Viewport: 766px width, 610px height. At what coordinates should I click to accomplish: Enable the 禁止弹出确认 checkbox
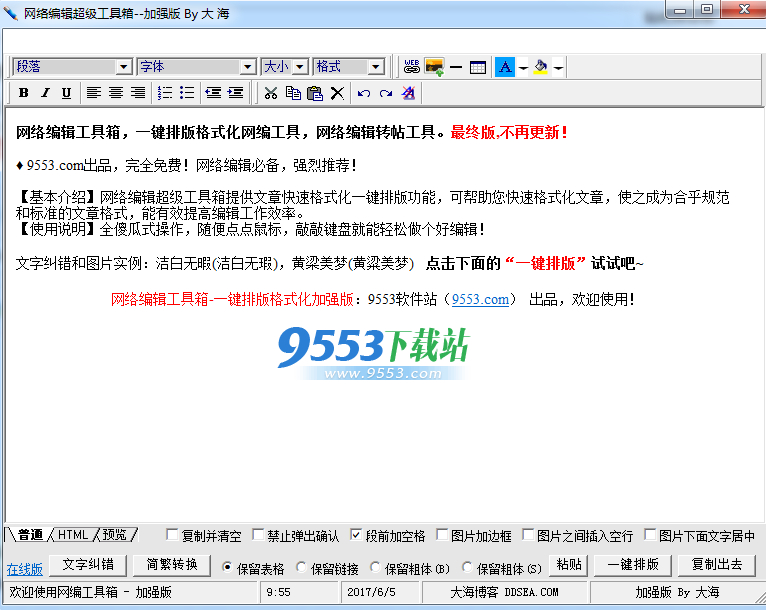click(258, 535)
